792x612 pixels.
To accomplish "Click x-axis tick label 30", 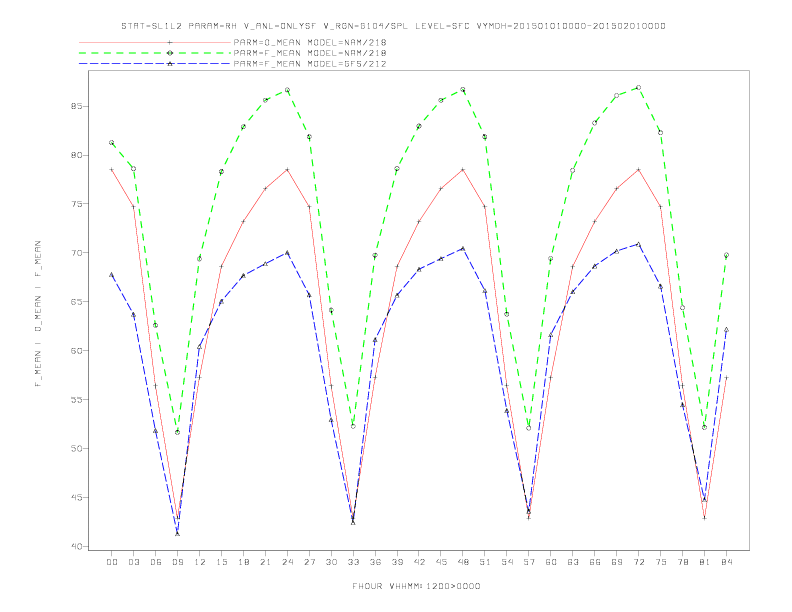I will 331,562.
